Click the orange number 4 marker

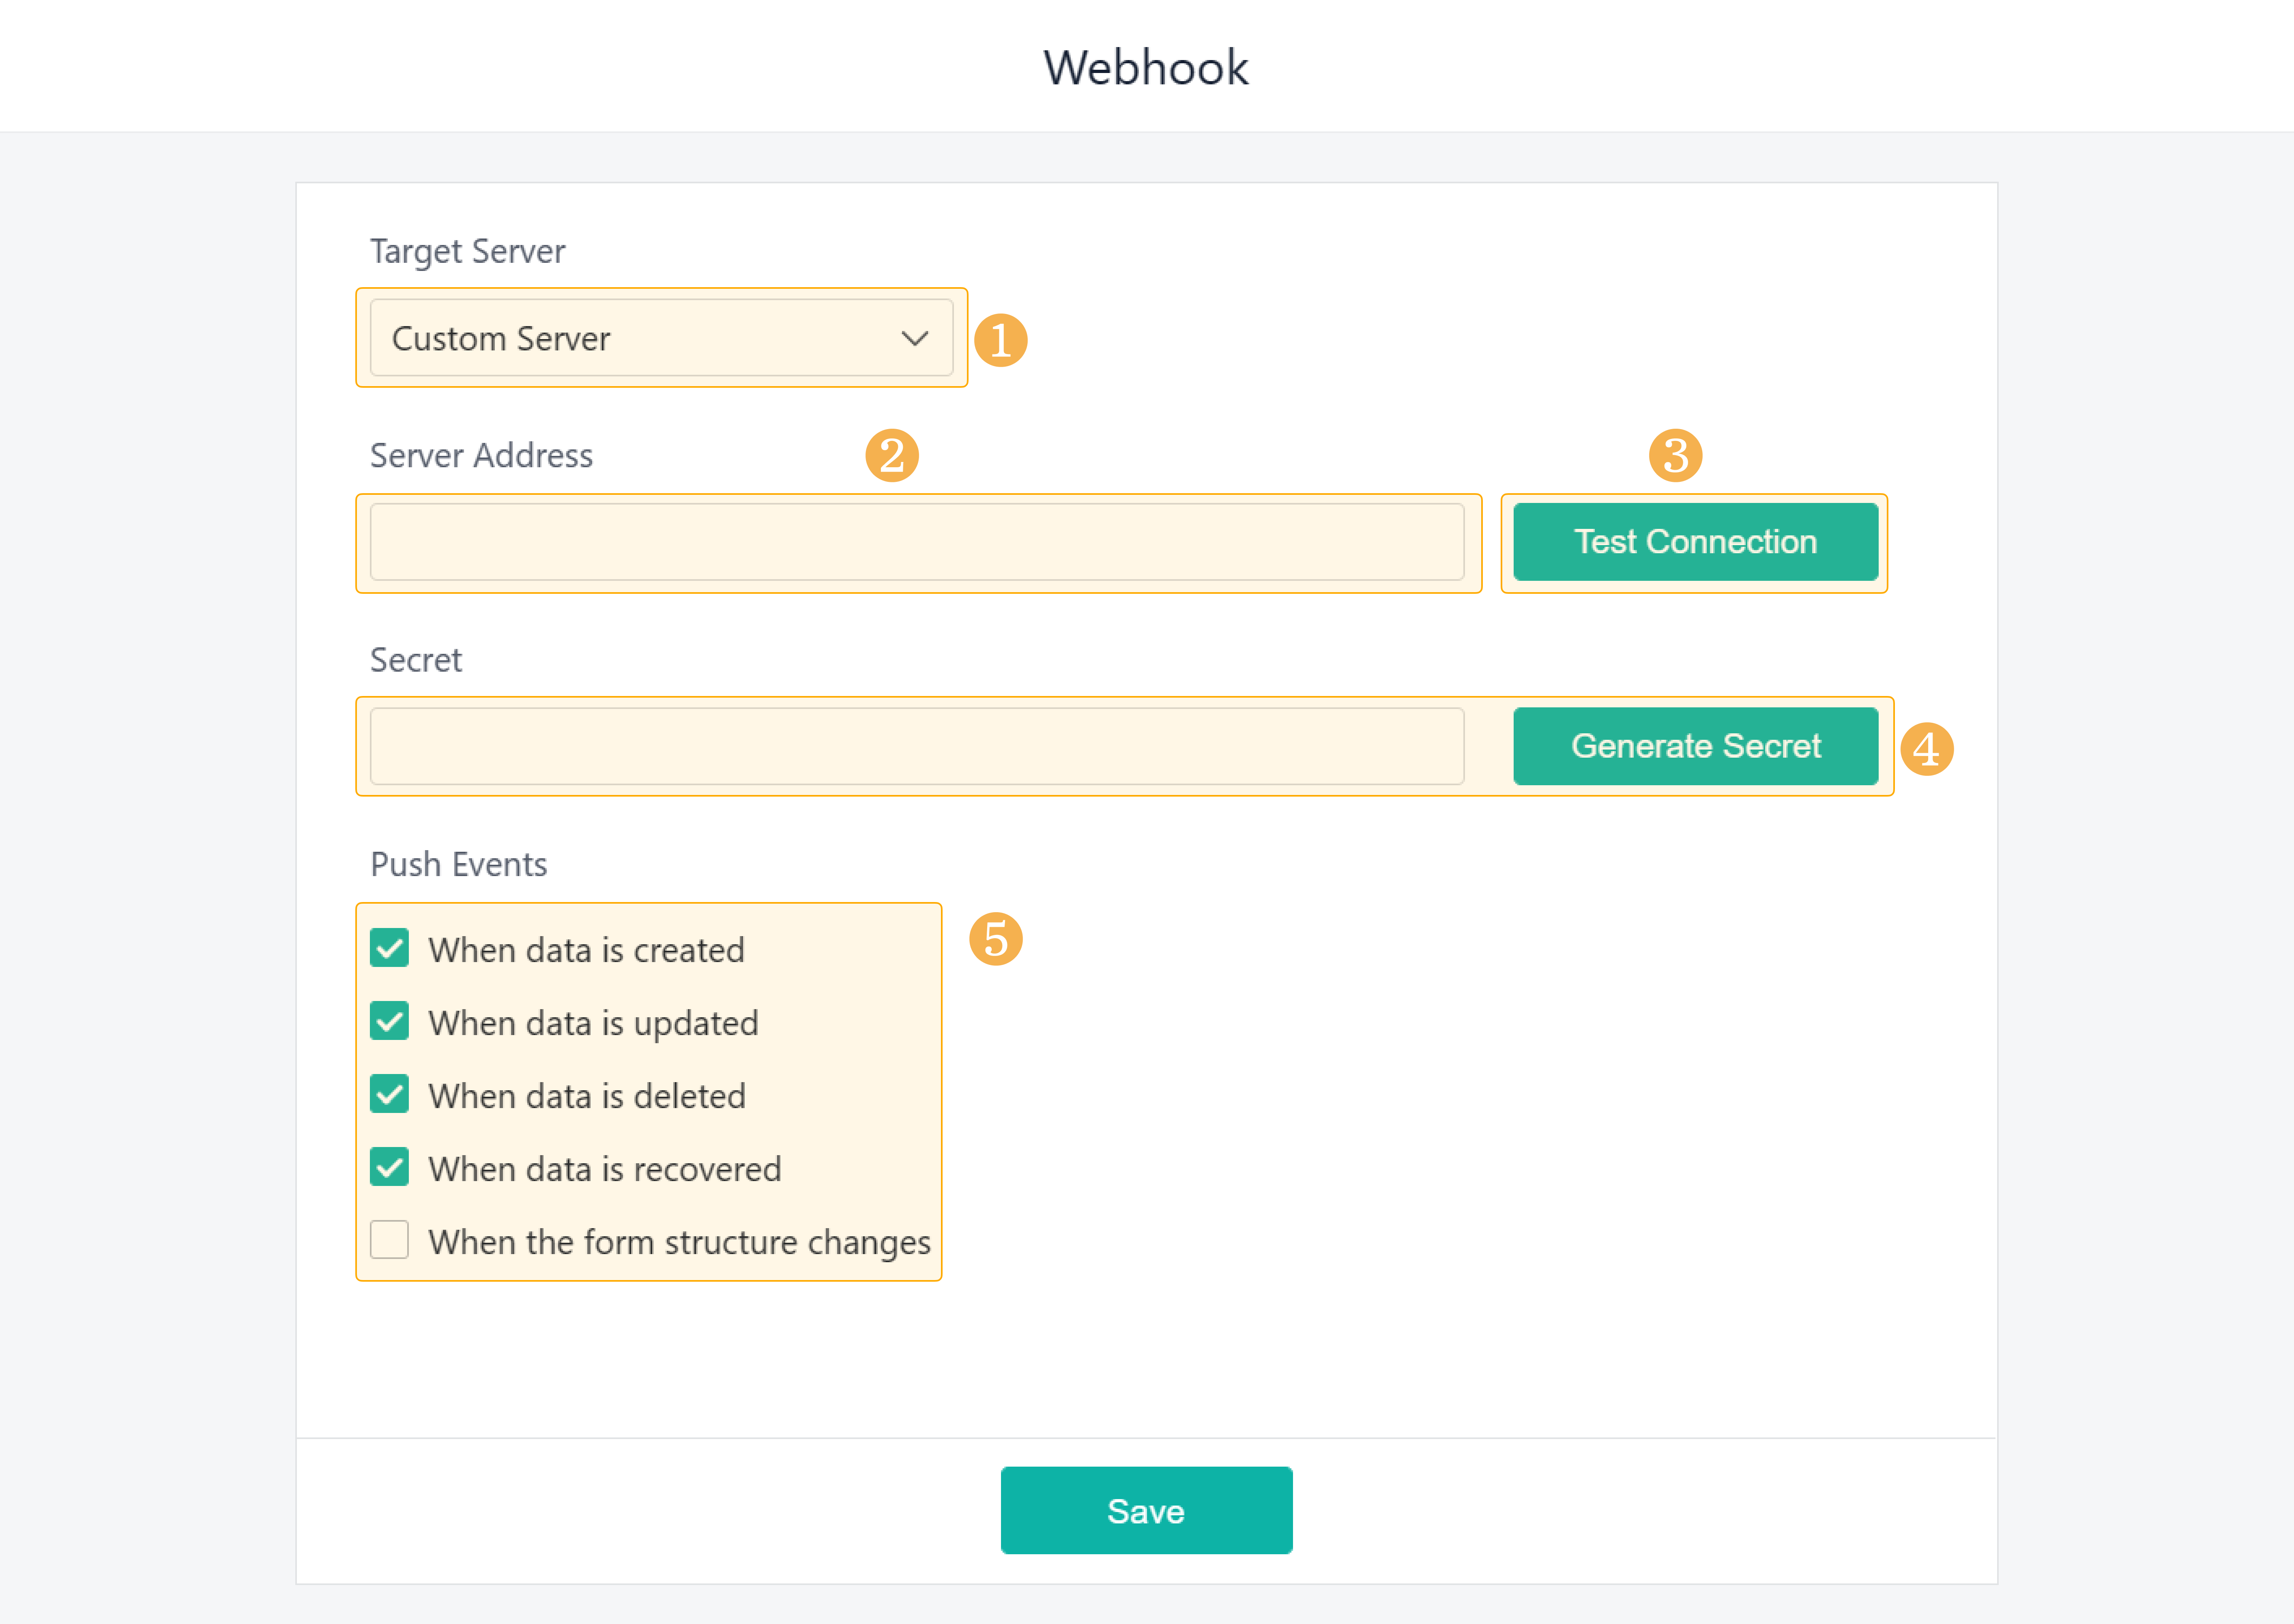(1926, 749)
